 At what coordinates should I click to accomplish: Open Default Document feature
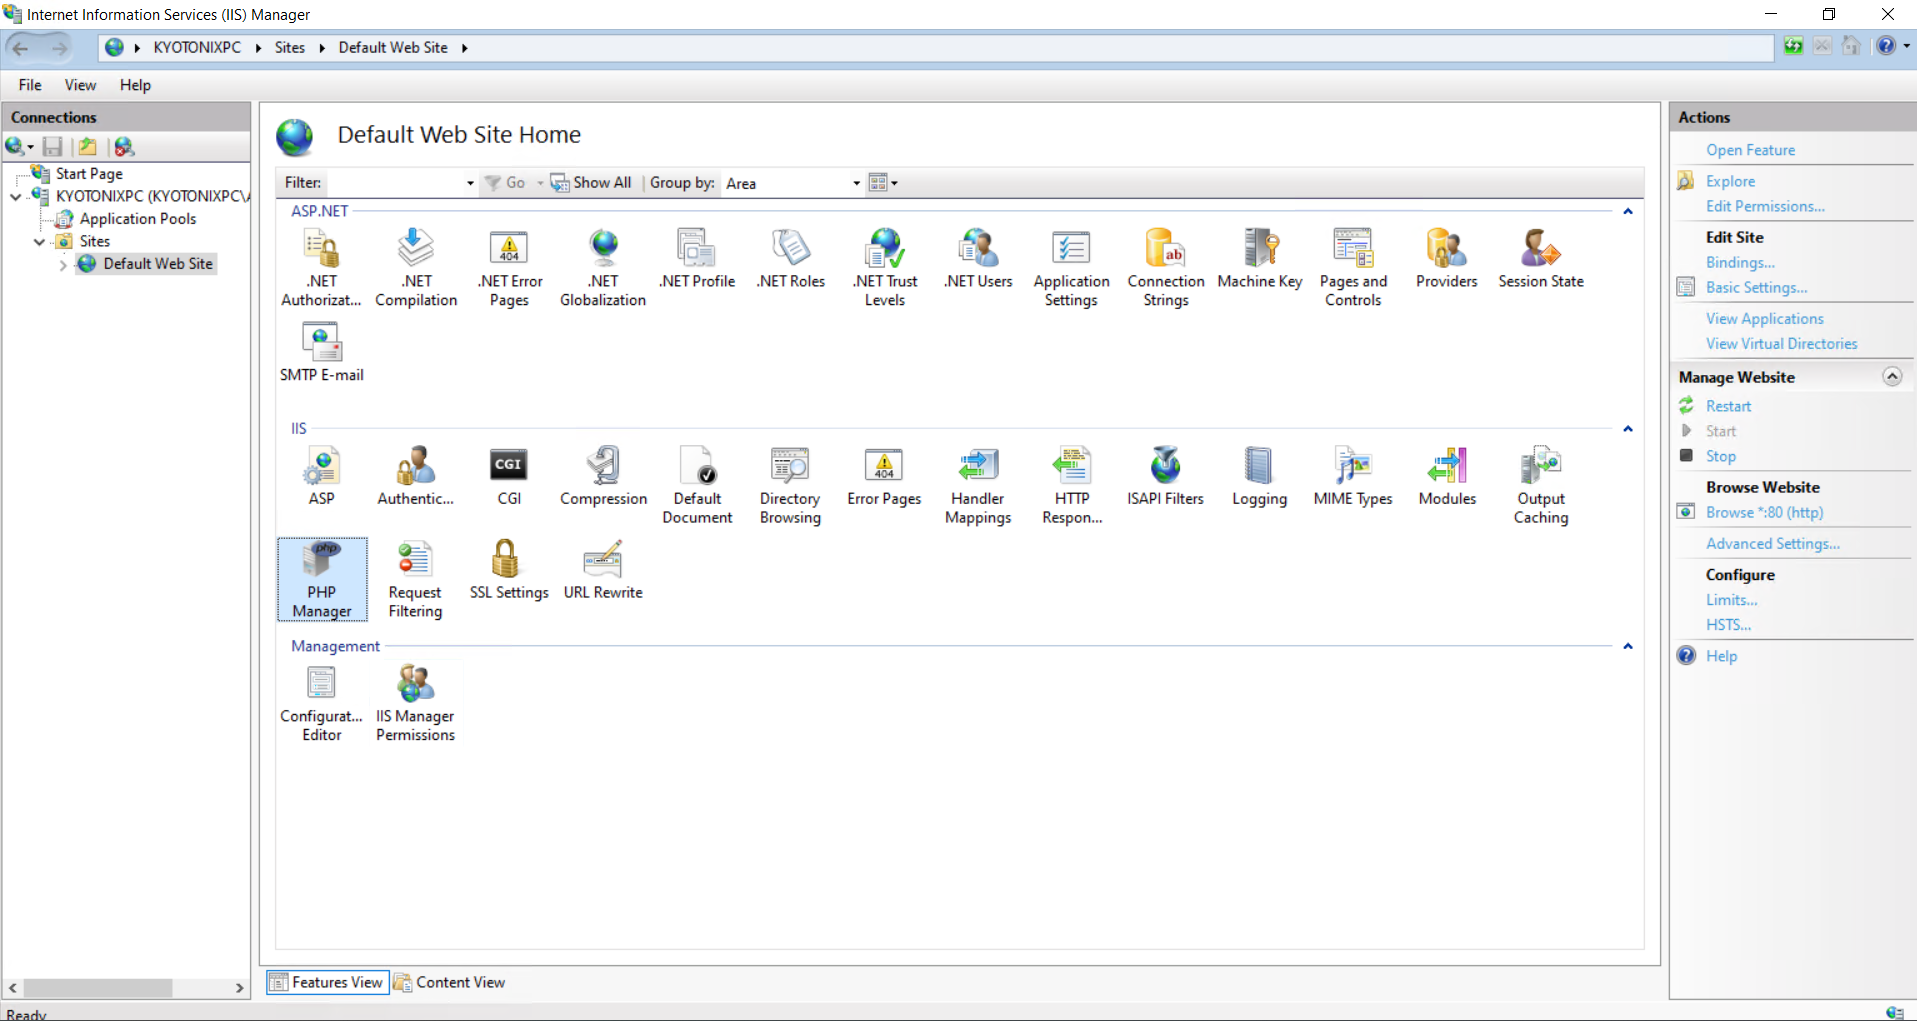[697, 485]
